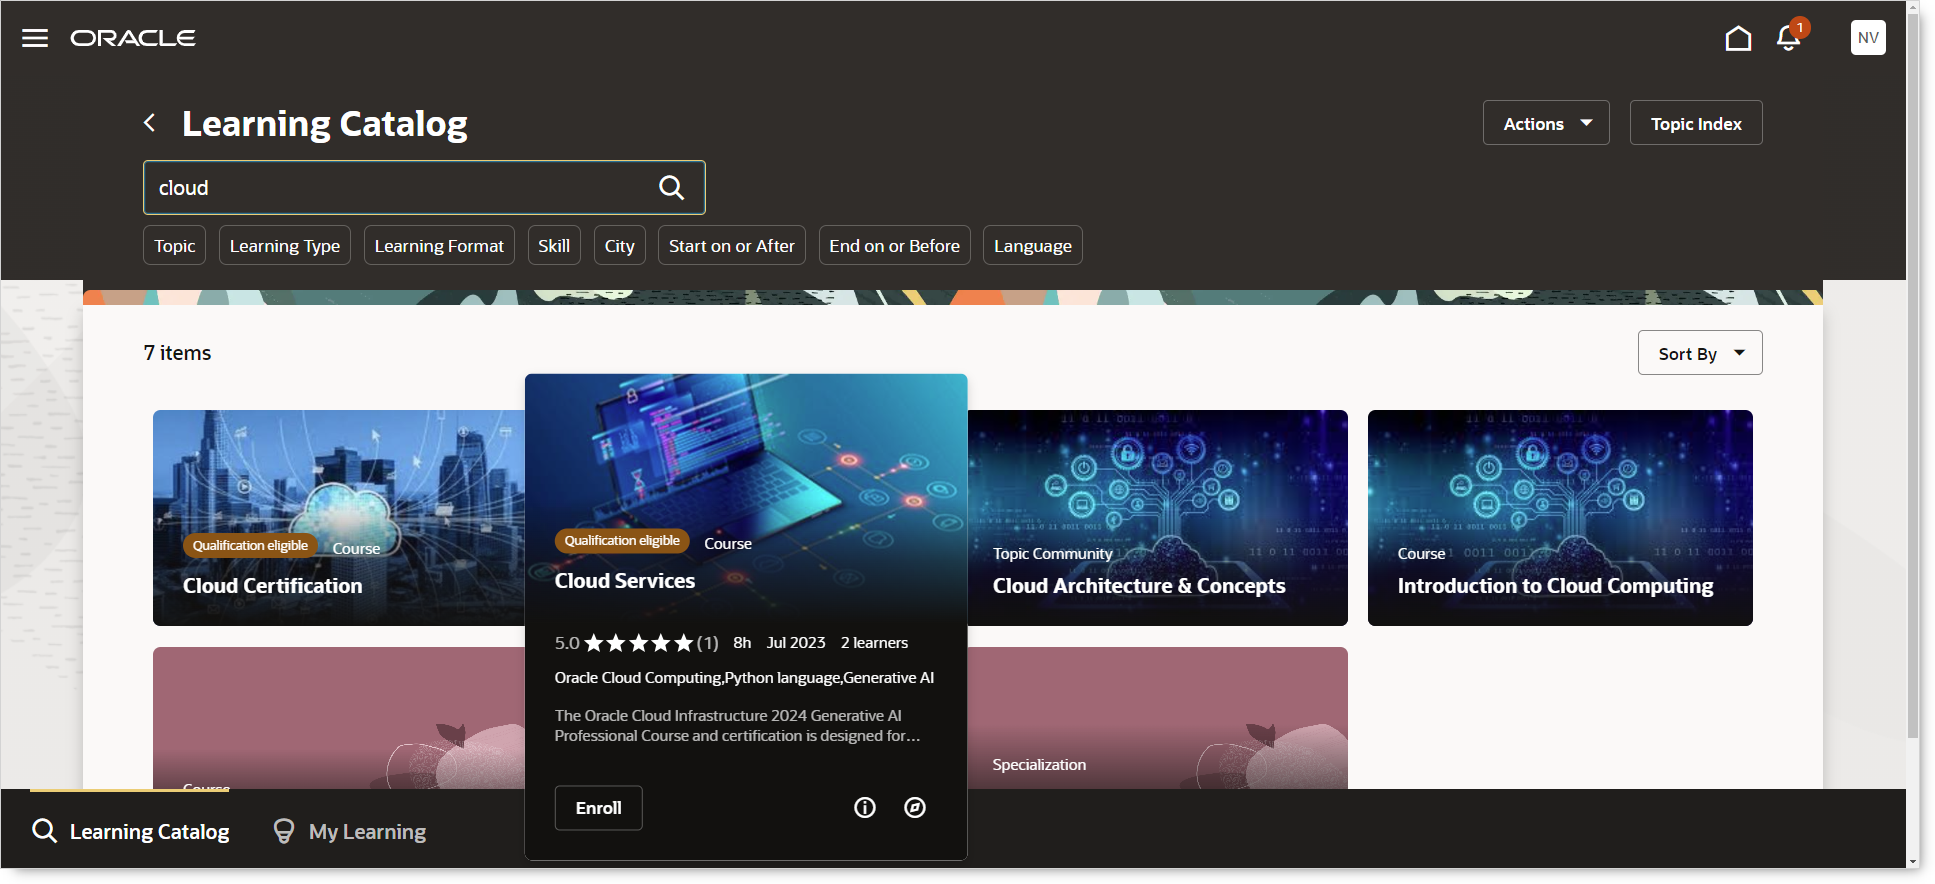
Task: Open the City filter chip
Action: tap(620, 246)
